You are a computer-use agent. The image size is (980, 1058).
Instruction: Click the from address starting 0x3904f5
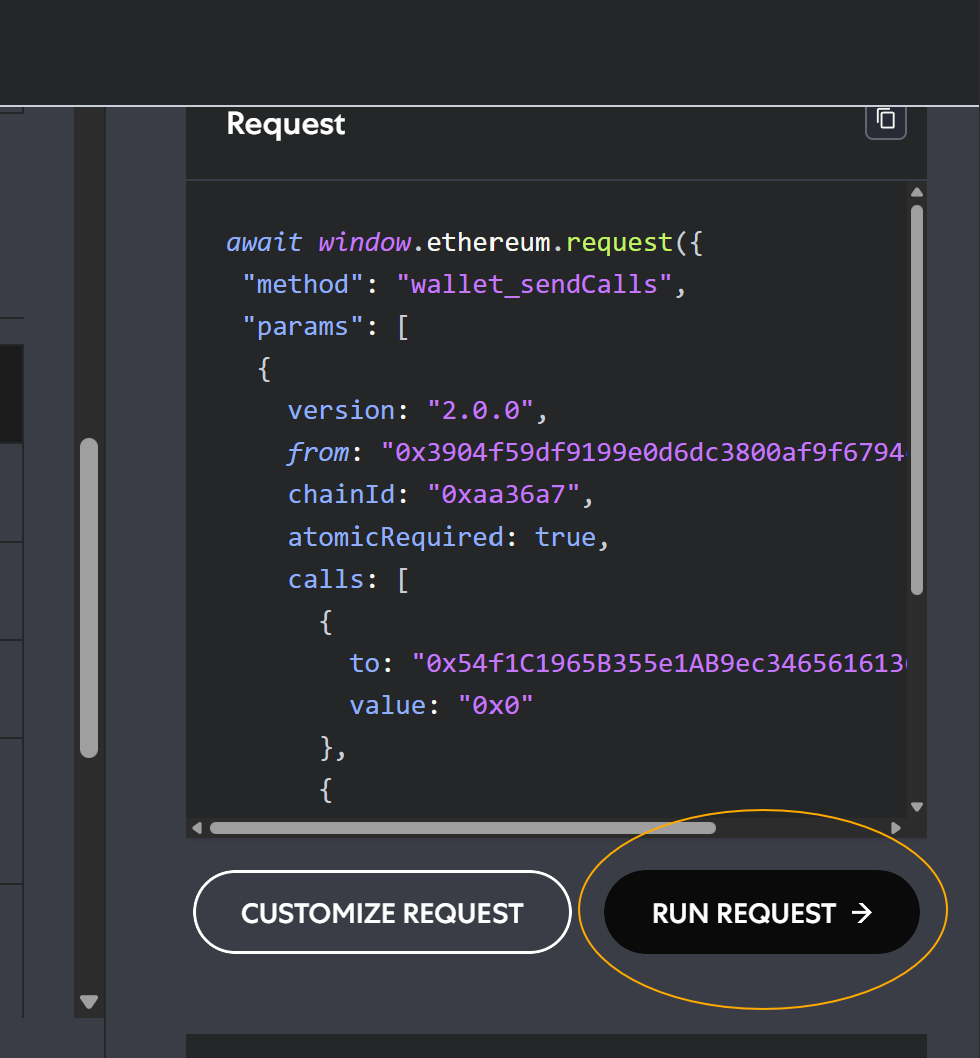pos(643,452)
